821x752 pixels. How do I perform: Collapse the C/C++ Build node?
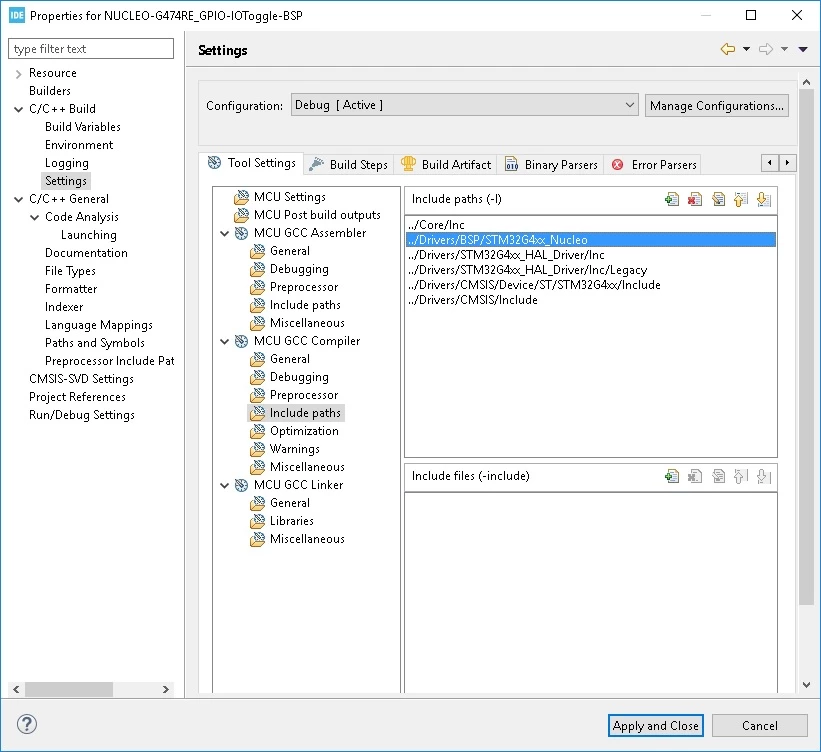[x=18, y=109]
